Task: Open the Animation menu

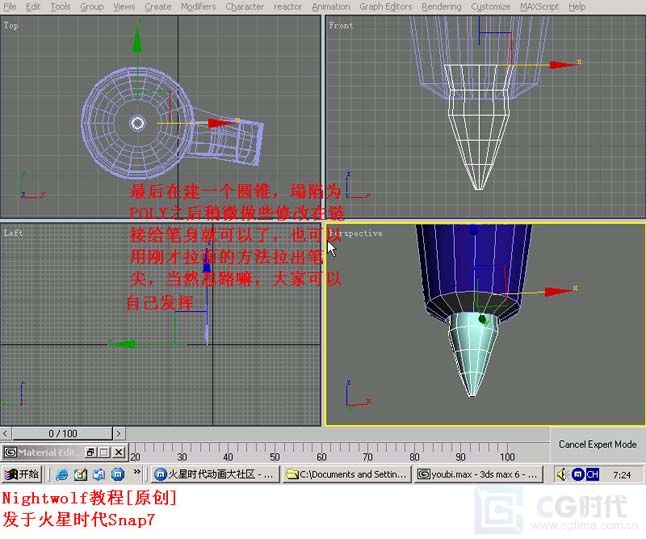Action: [331, 7]
